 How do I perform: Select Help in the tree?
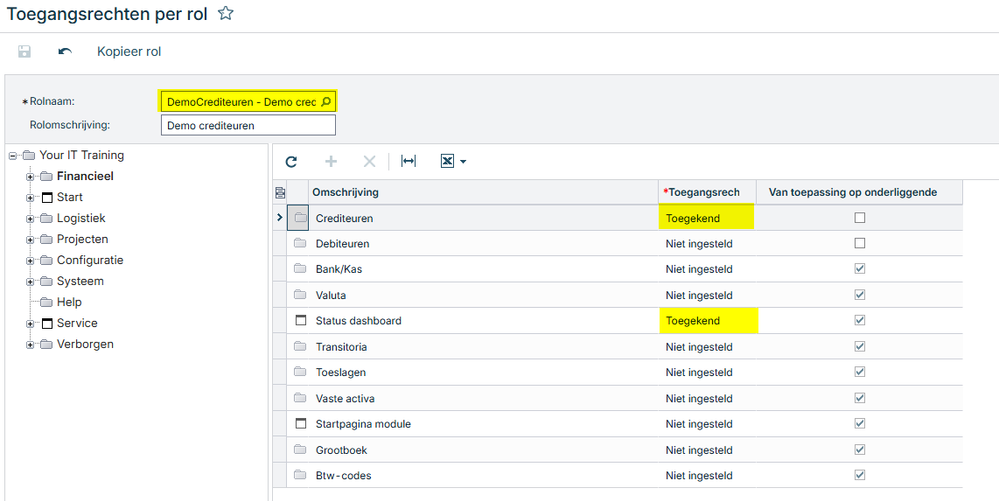[69, 302]
